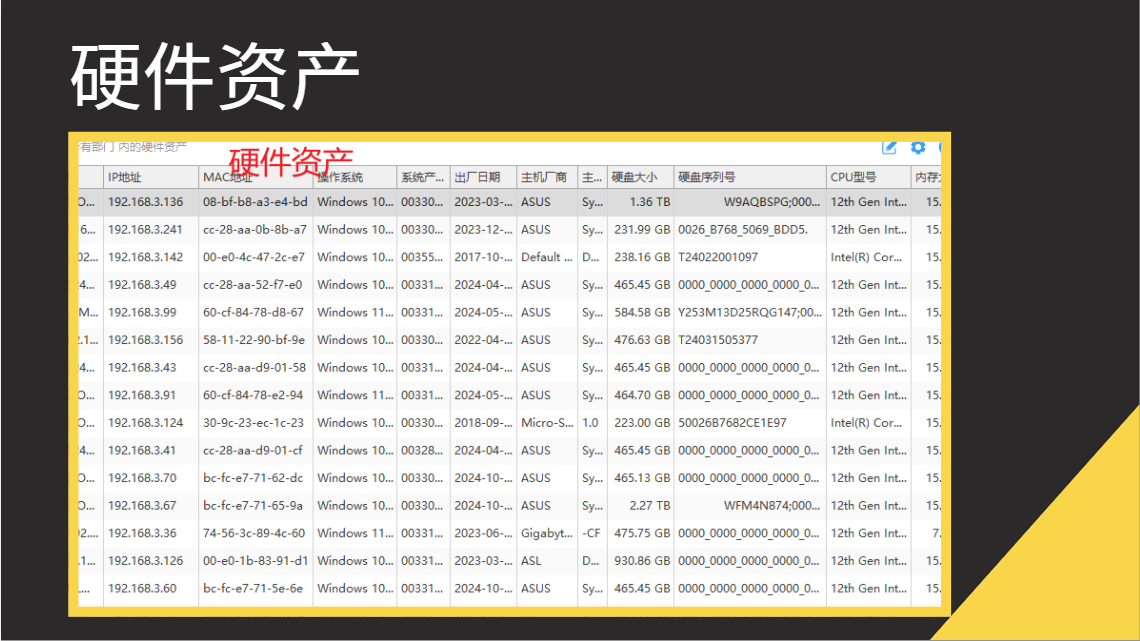Click IP address 192.168.3.43
Screen dimensions: 1140x641
(x=142, y=368)
